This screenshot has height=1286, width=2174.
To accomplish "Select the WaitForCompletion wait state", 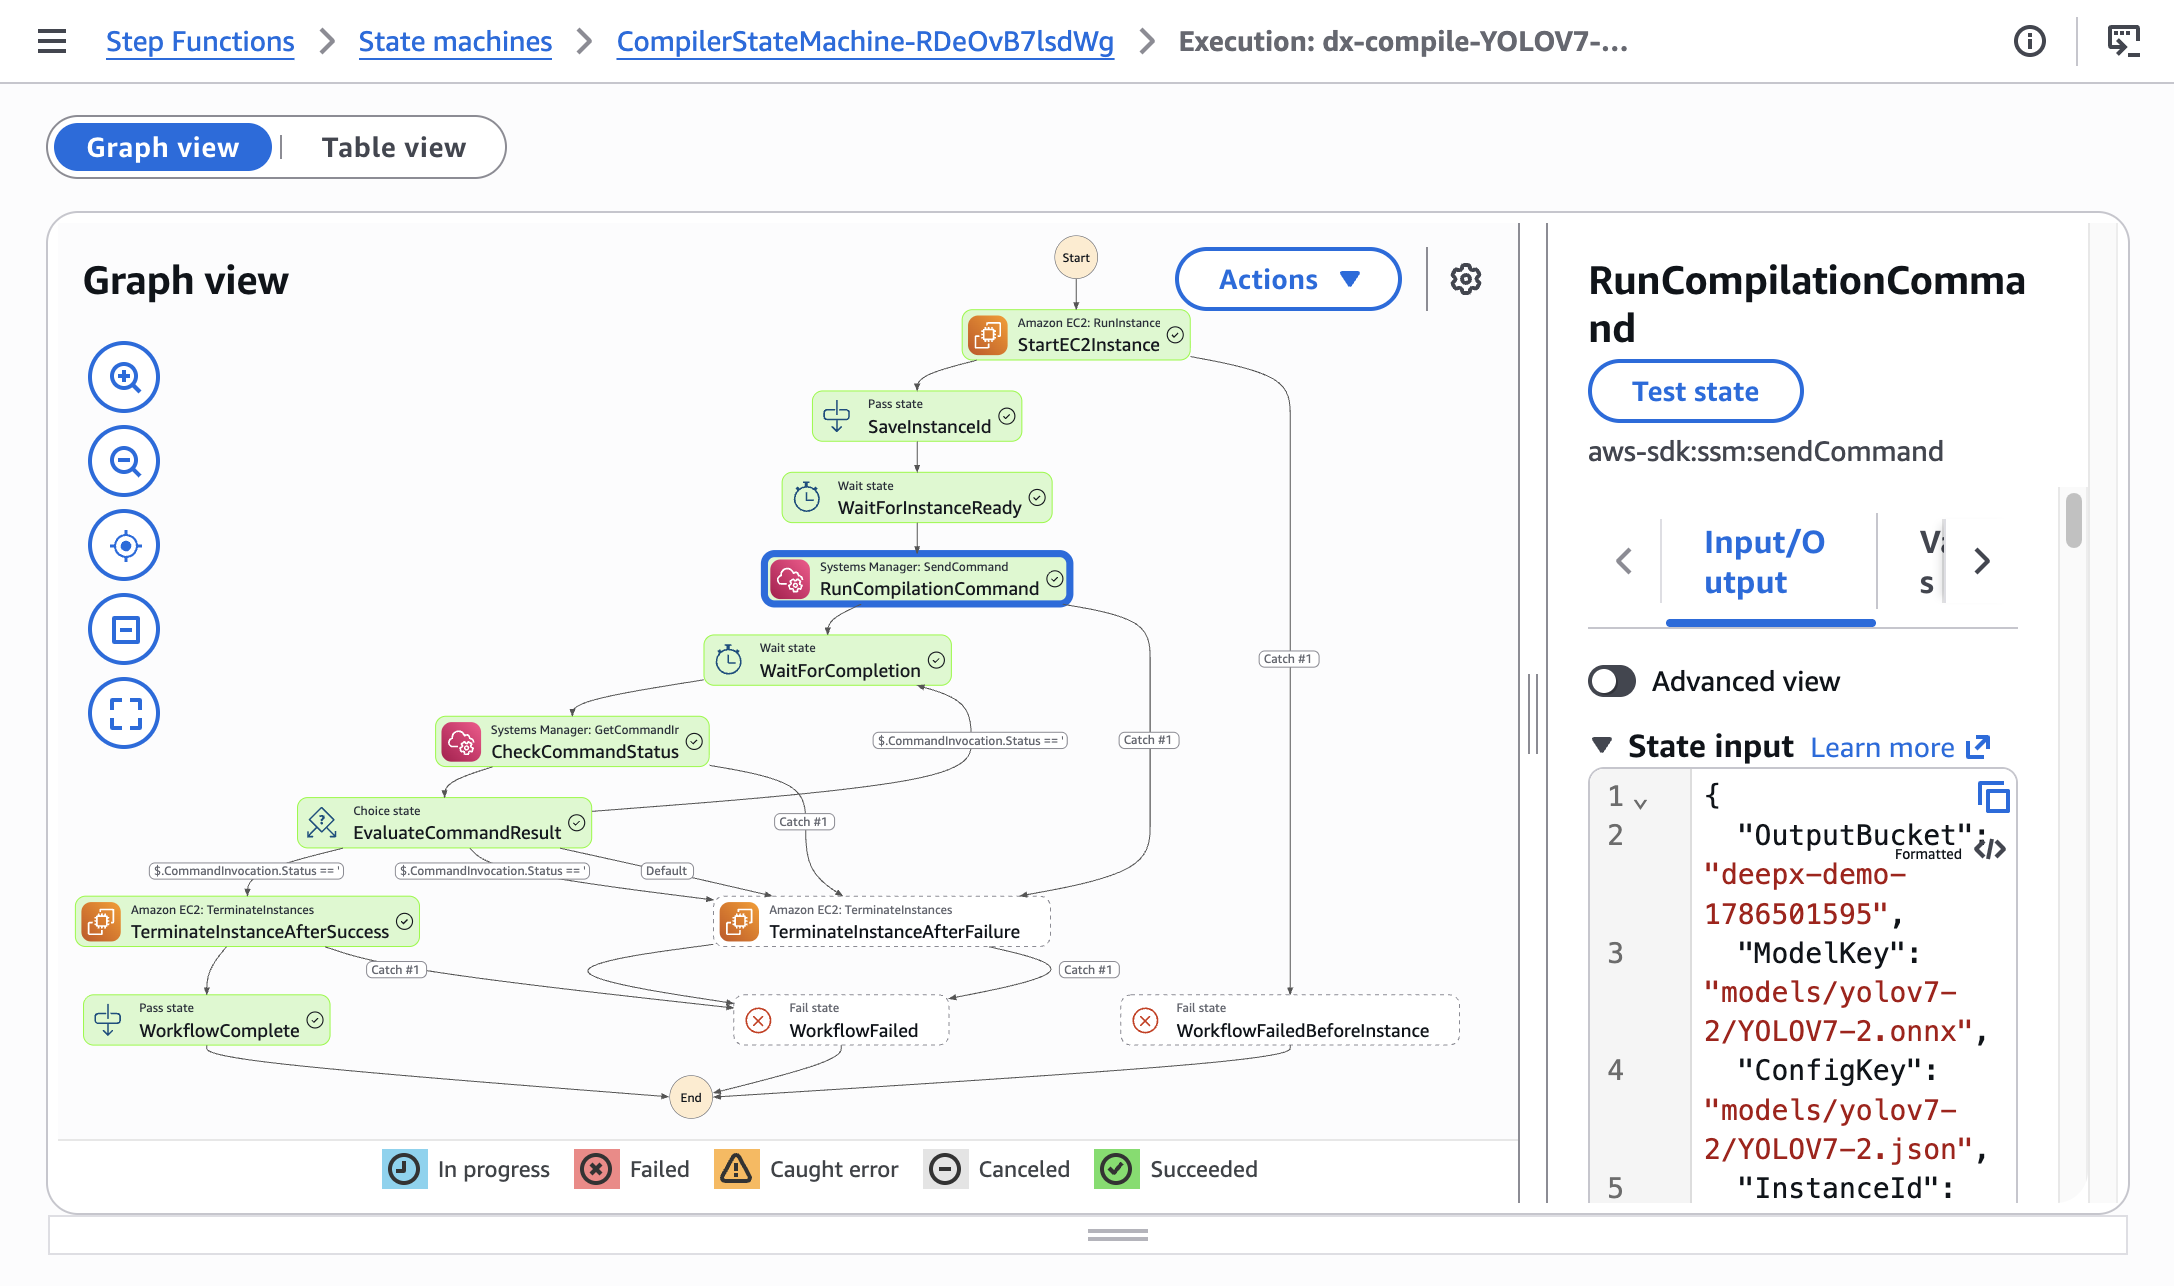I will point(827,660).
